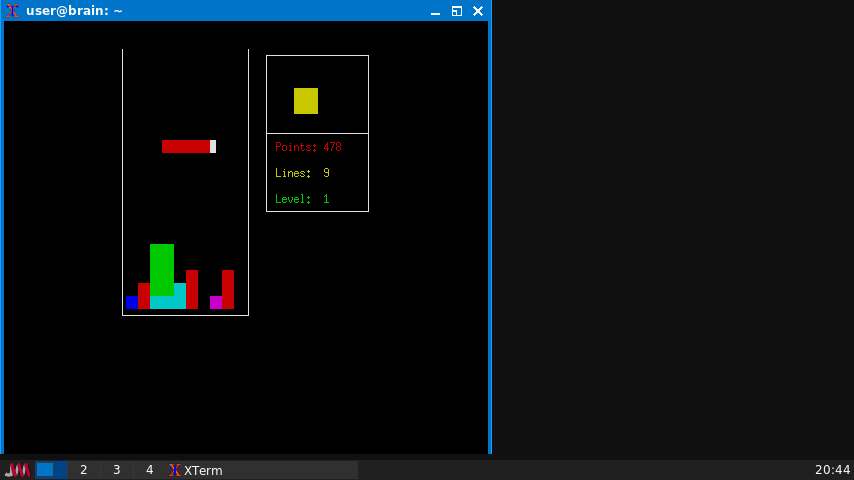Click the cyan block at the stack bottom

click(168, 302)
